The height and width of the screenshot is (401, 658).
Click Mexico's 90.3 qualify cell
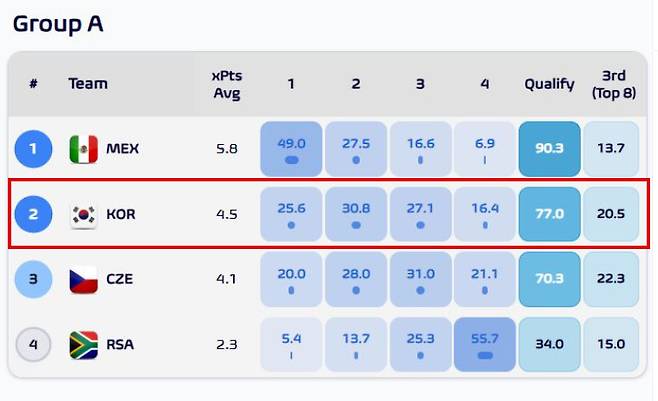pyautogui.click(x=549, y=149)
